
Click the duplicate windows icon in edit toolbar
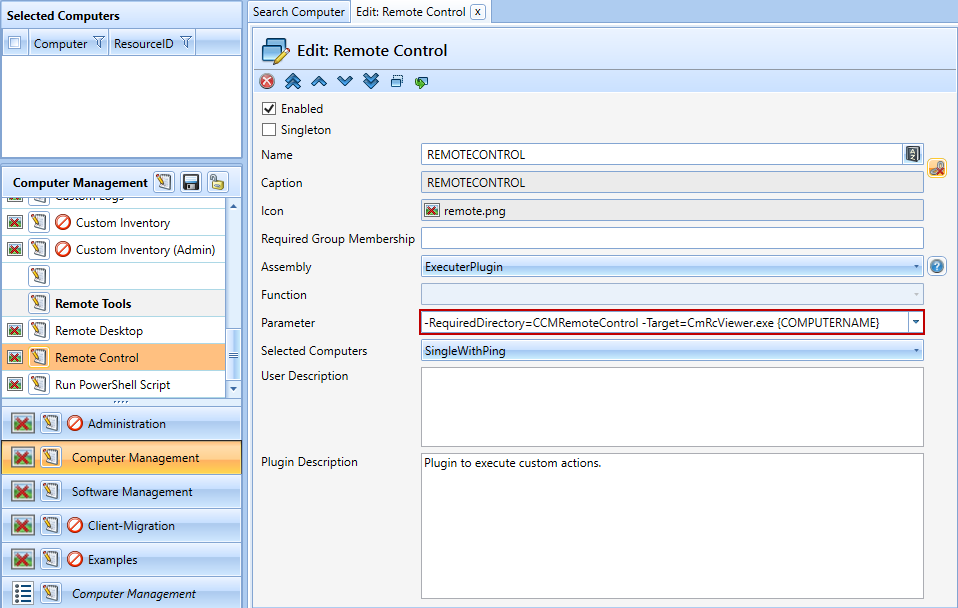coord(397,81)
